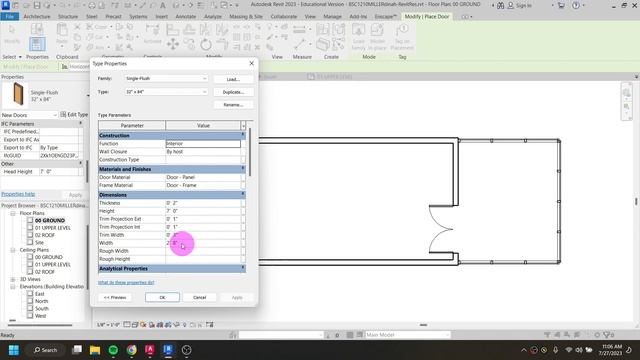This screenshot has height=360, width=640.
Task: Open the File menu tab
Action: [x=10, y=17]
